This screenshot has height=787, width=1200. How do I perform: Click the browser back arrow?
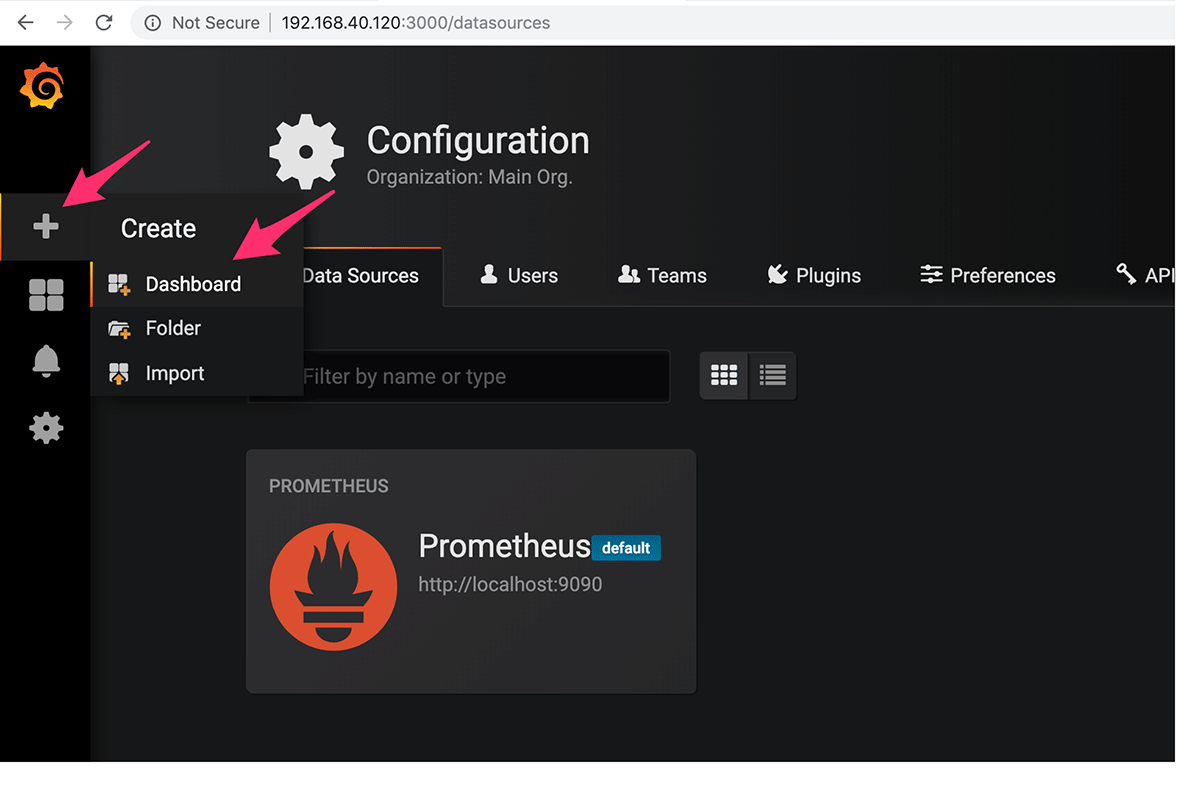(26, 22)
